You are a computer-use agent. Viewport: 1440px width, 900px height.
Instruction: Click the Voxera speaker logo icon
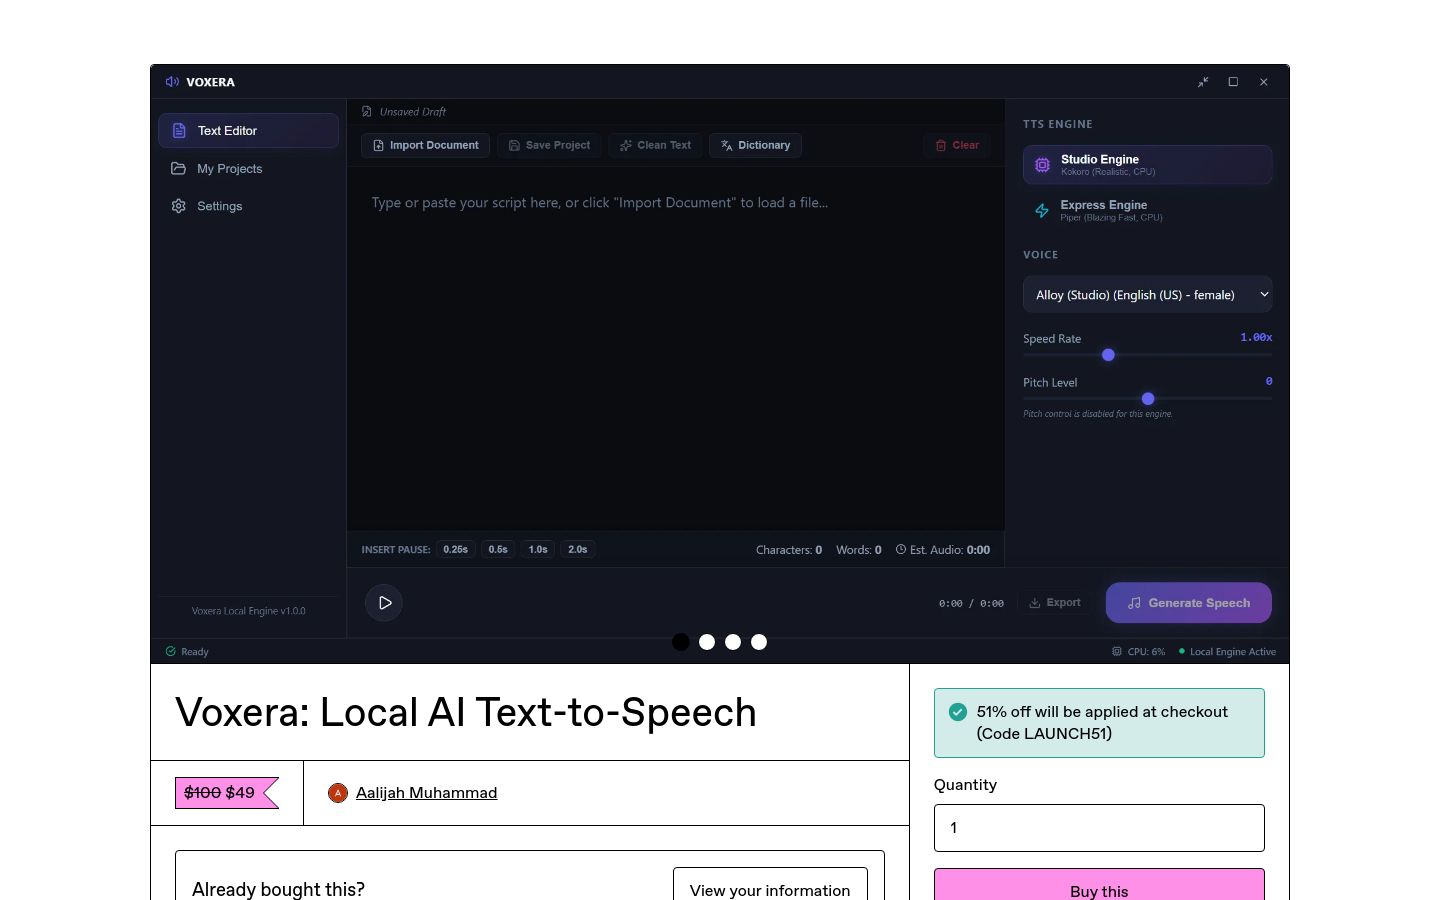pyautogui.click(x=172, y=82)
